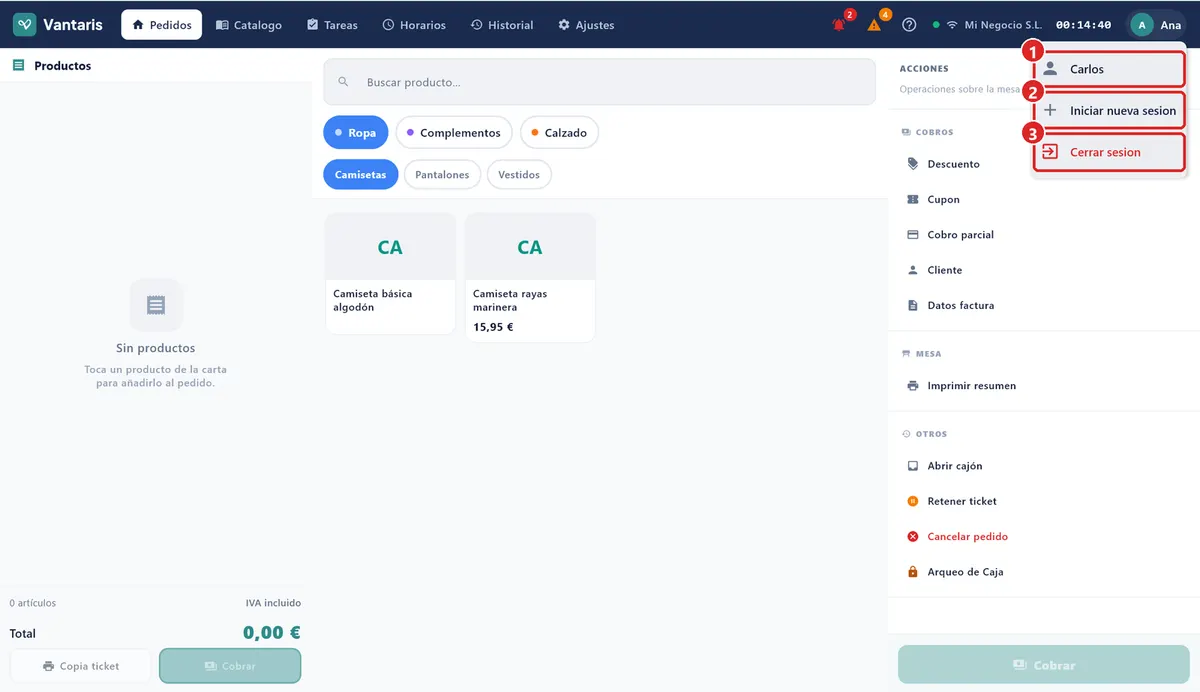Click the Datos factura document icon

pos(912,305)
